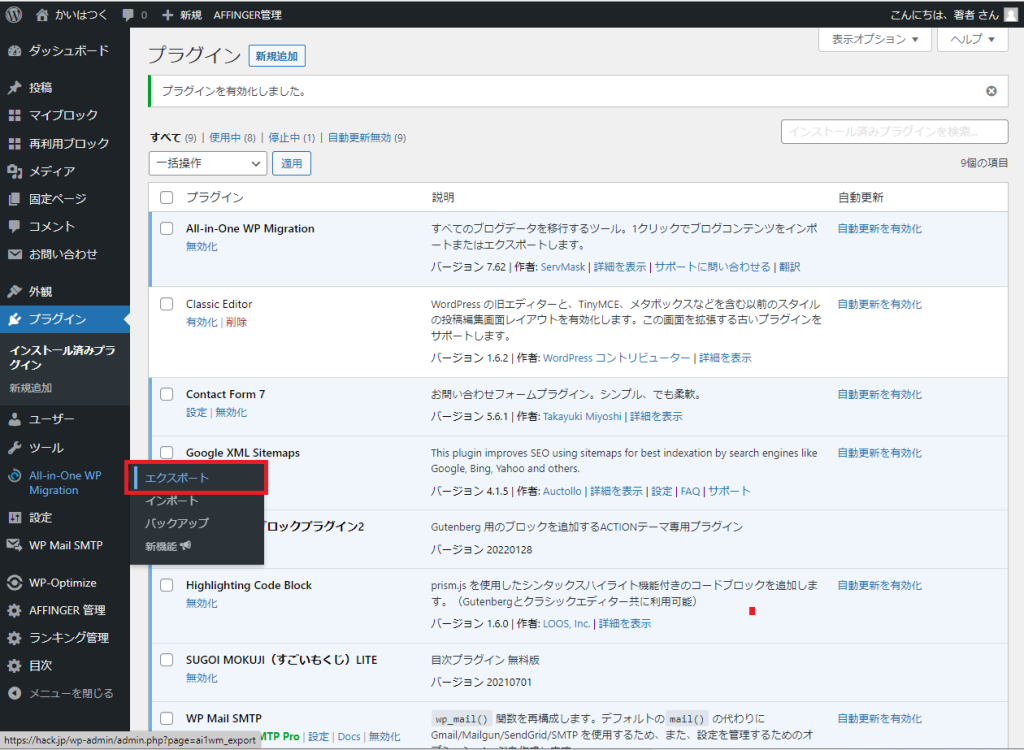Open 目次 gear icon in sidebar
Image resolution: width=1024 pixels, height=750 pixels.
(x=14, y=666)
